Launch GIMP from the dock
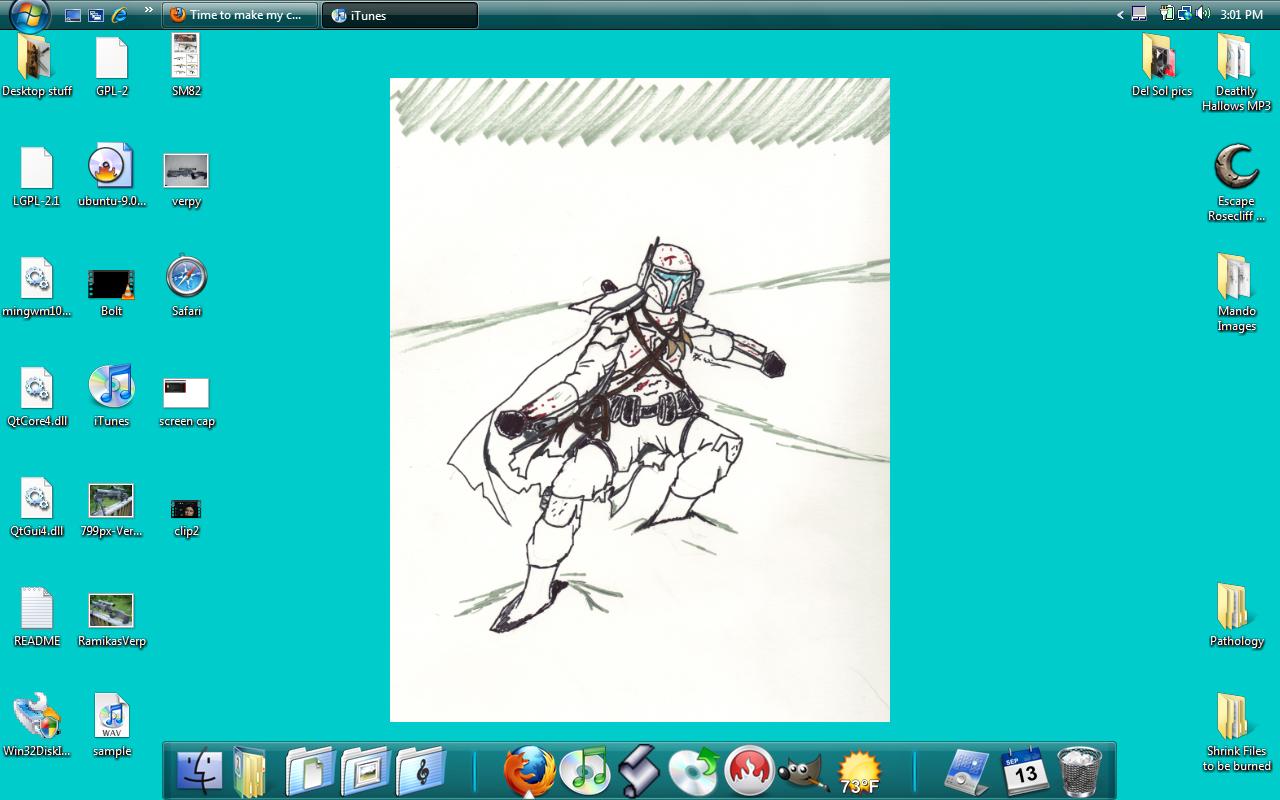Screen dimensions: 1280x800 pyautogui.click(x=803, y=773)
